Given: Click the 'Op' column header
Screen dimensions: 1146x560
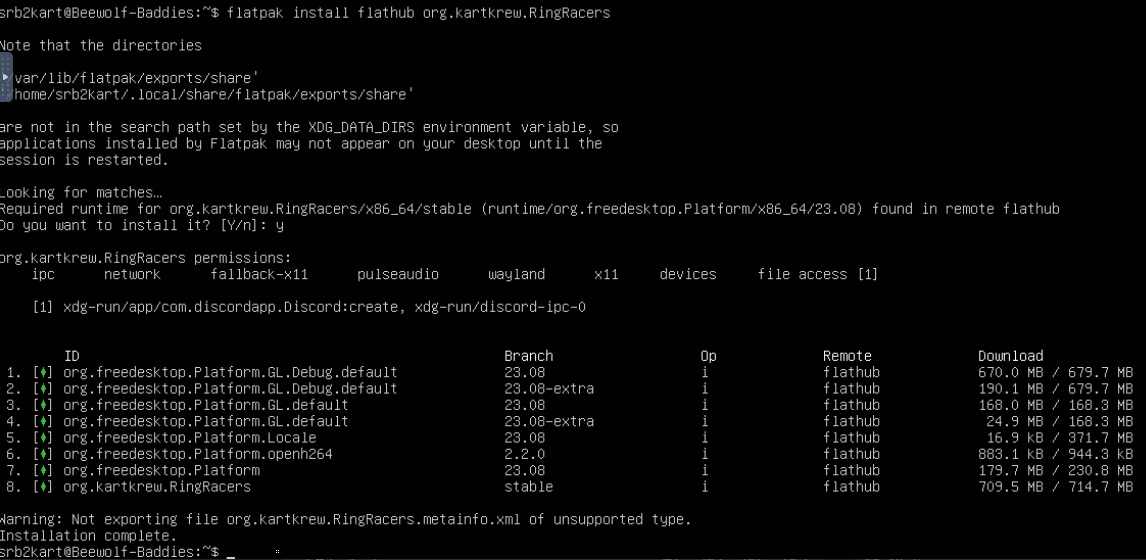Looking at the screenshot, I should click(x=708, y=356).
